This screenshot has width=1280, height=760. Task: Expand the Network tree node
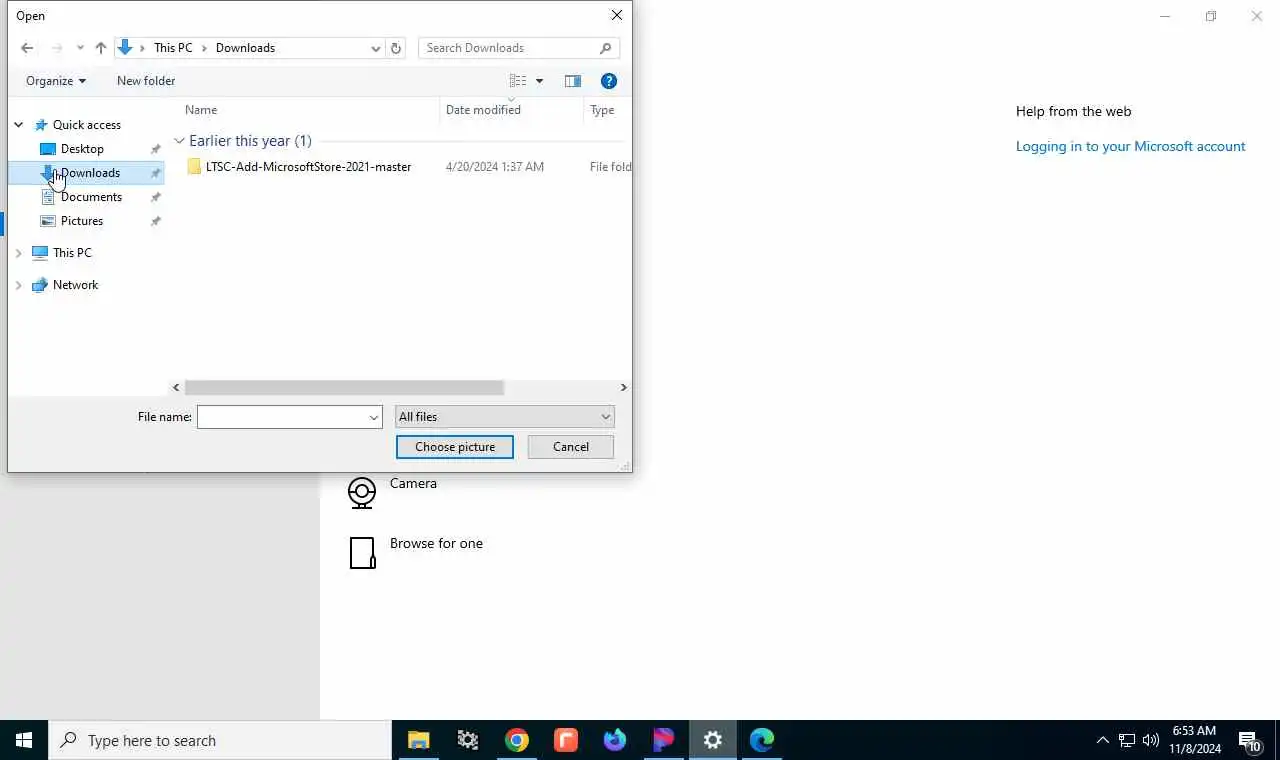pos(18,285)
